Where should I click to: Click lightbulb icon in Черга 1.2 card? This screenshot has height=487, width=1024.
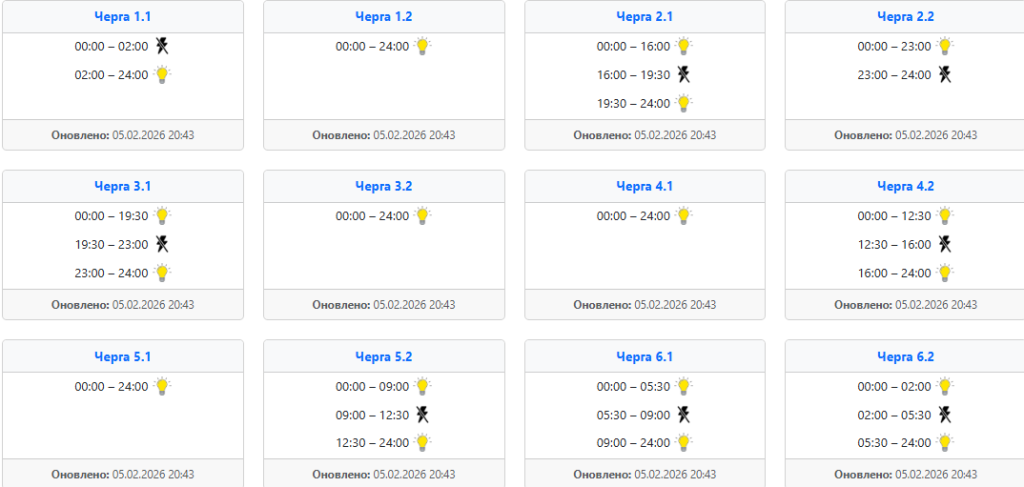(x=423, y=46)
